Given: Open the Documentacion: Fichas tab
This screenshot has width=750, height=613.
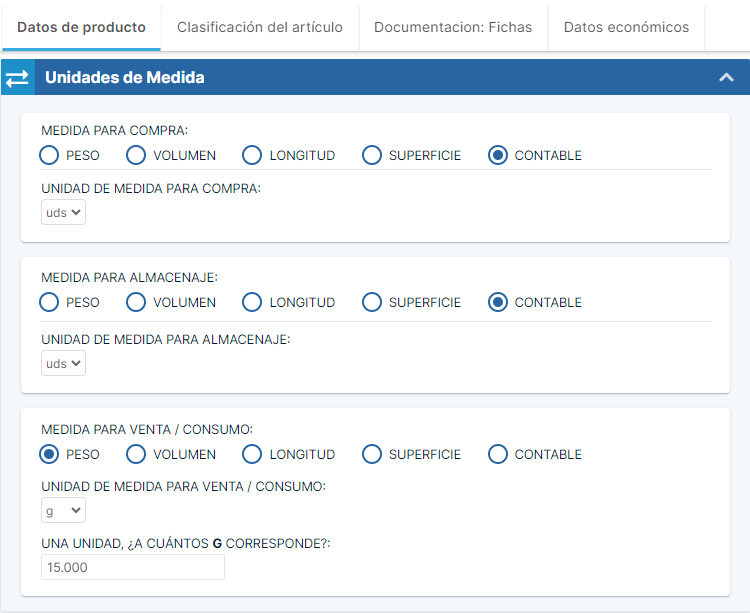Looking at the screenshot, I should coord(453,27).
